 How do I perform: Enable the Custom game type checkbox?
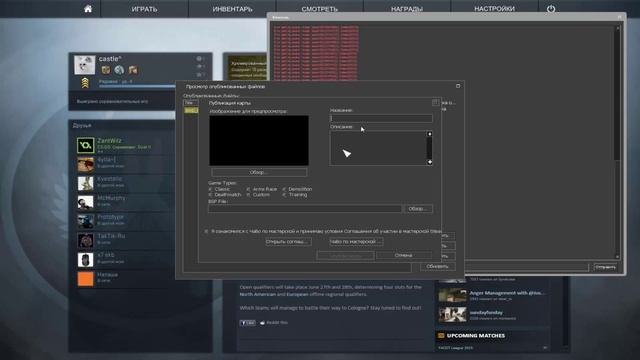click(248, 195)
